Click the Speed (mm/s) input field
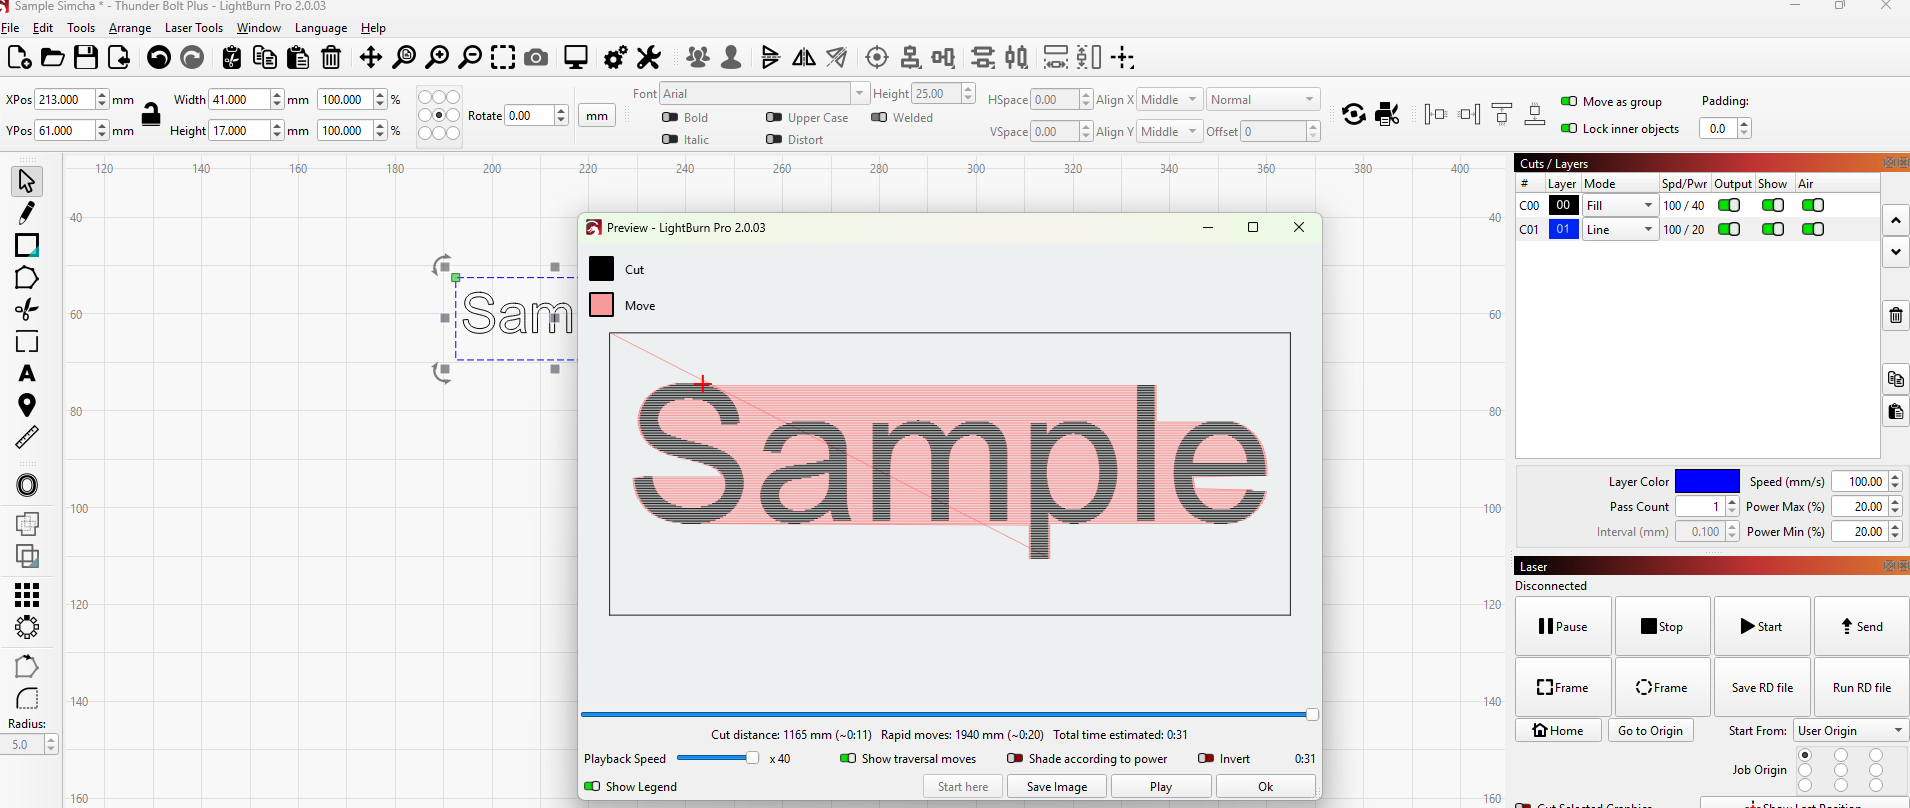The image size is (1910, 808). click(1859, 482)
